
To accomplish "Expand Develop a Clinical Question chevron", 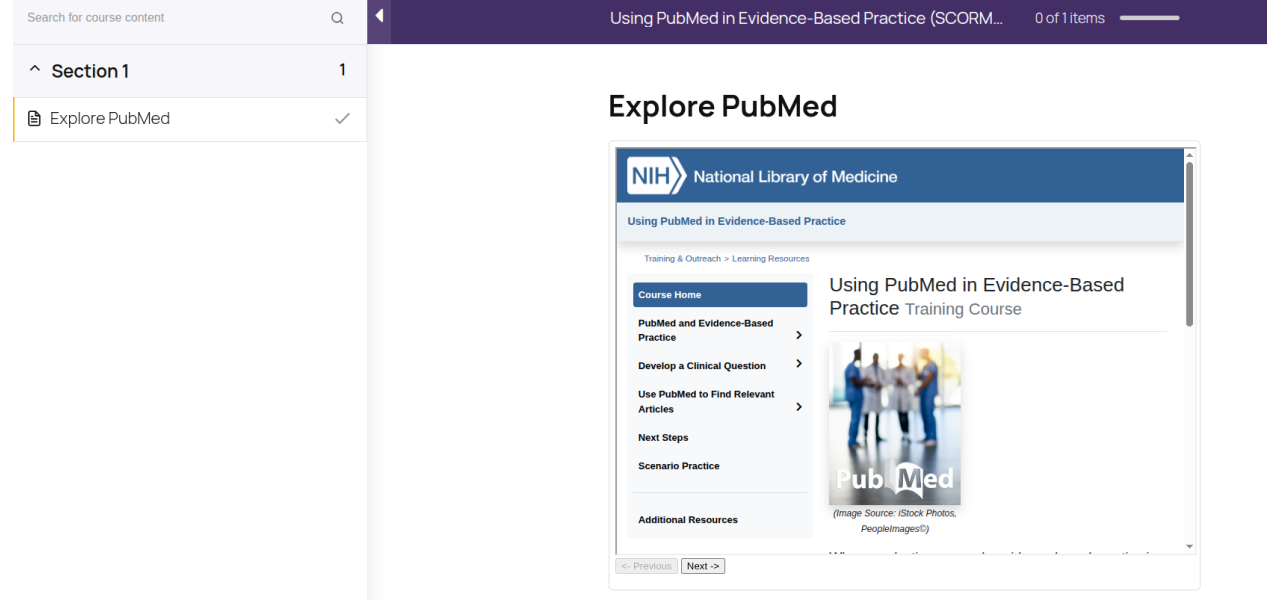I will [x=798, y=364].
